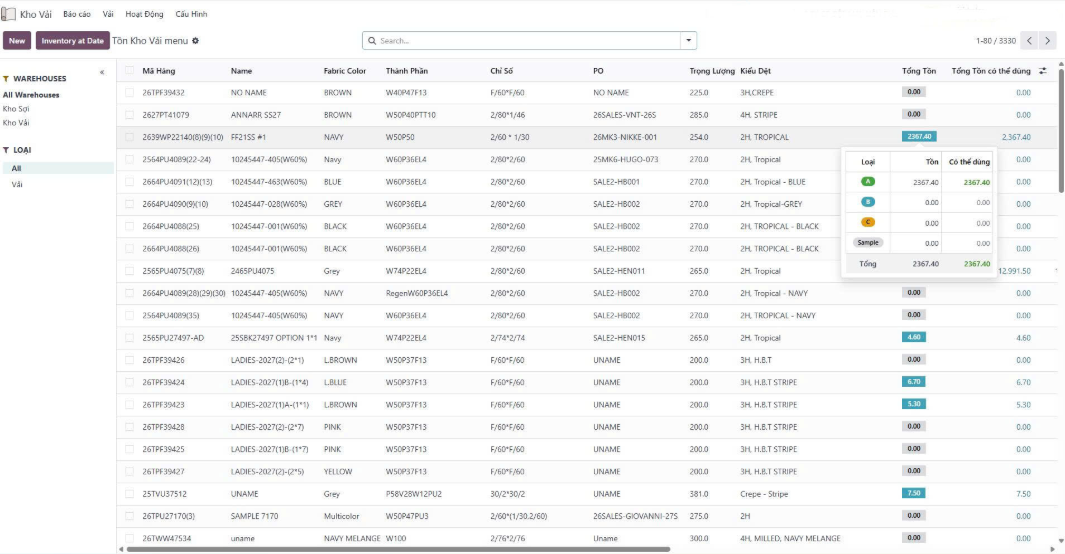Open the Cấu Hình menu

(x=191, y=15)
